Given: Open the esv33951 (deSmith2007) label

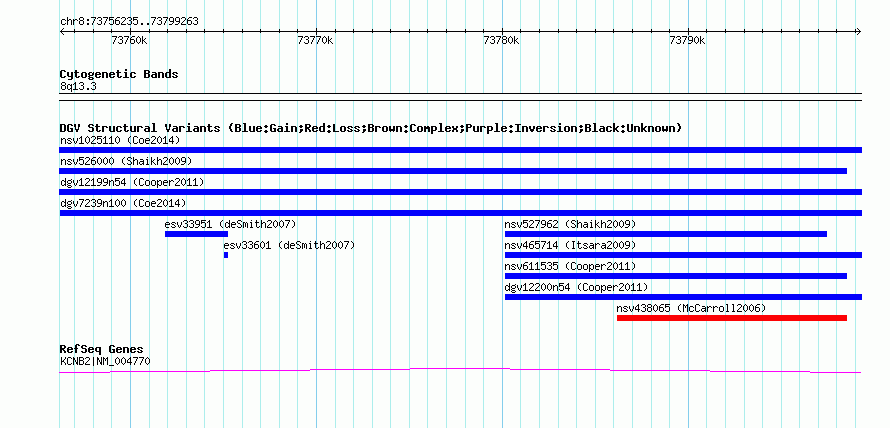Looking at the screenshot, I should pyautogui.click(x=230, y=224).
